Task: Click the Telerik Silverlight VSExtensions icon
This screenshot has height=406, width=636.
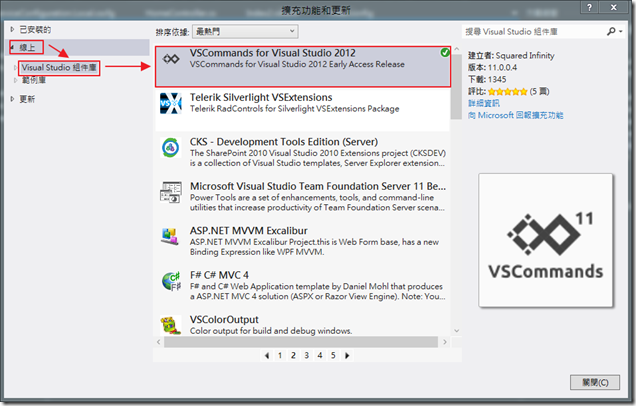Action: (171, 103)
